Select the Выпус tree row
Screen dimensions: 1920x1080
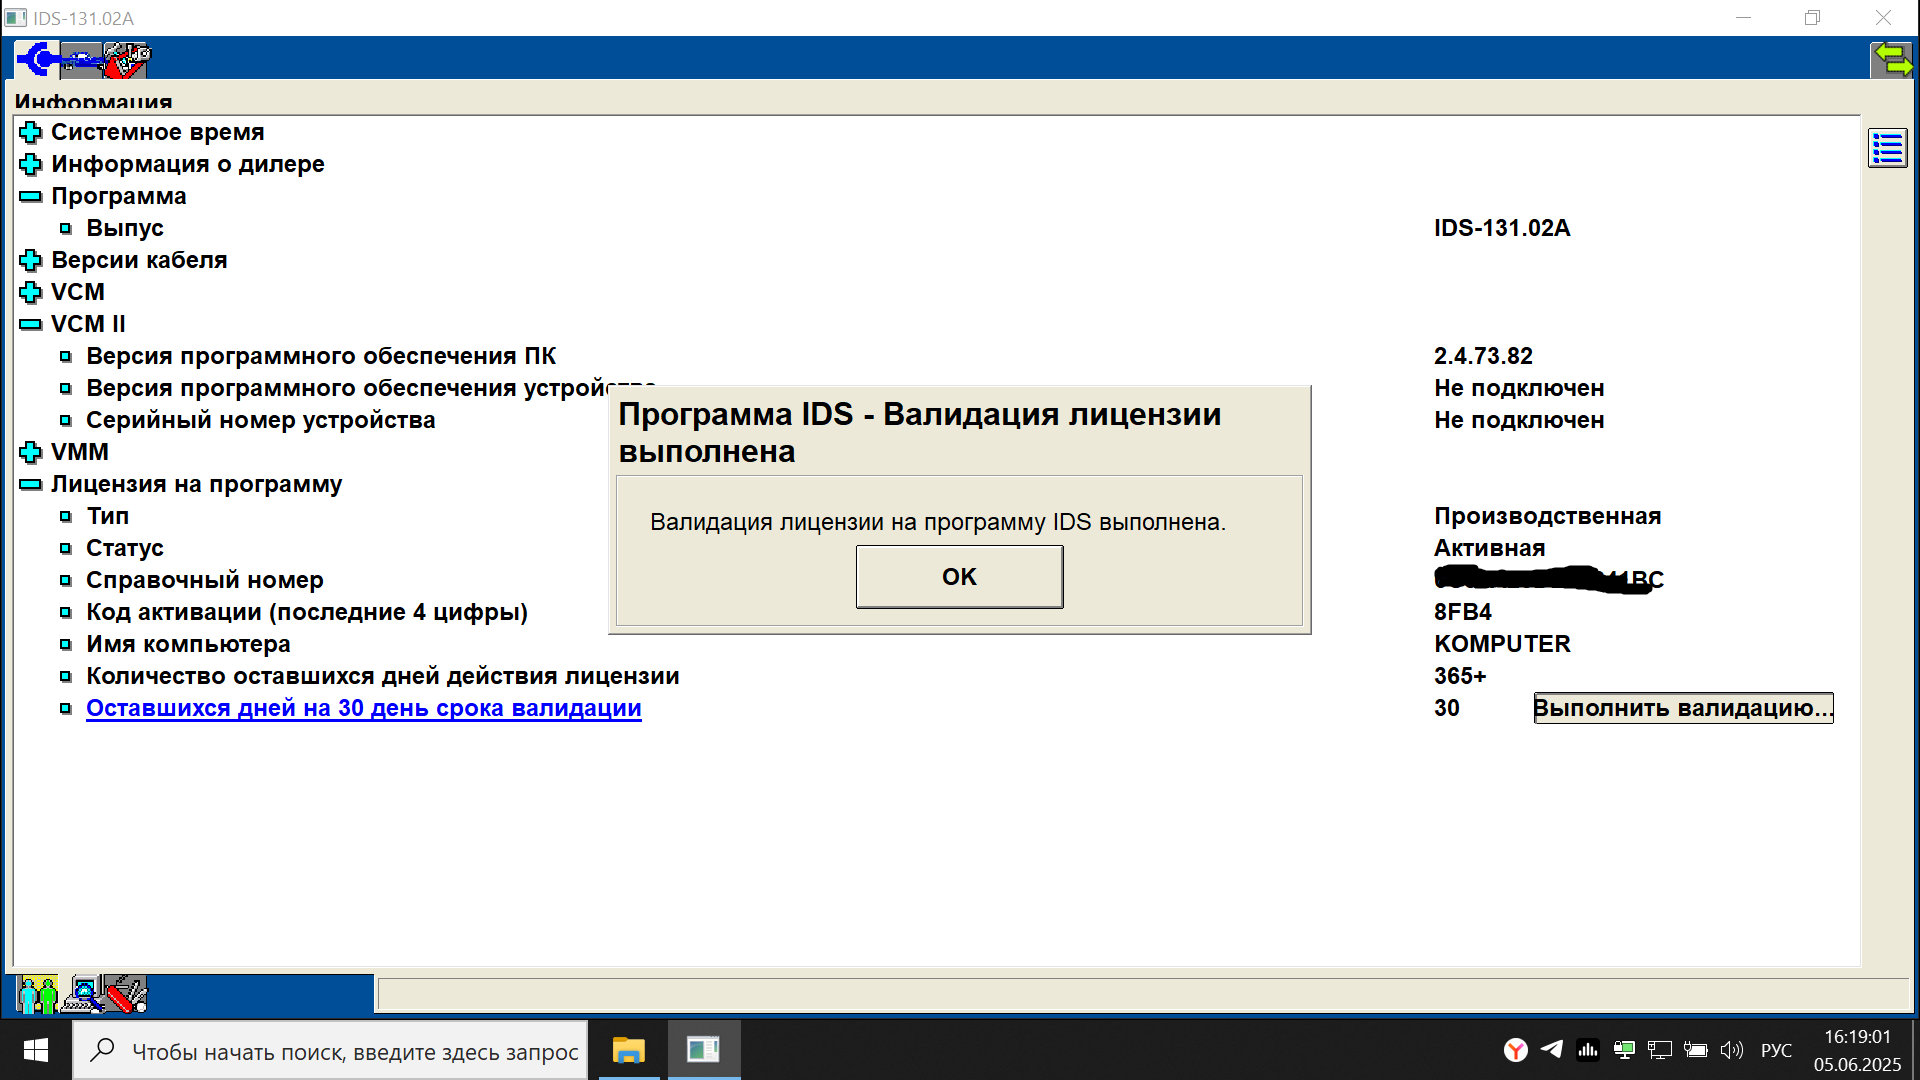(125, 228)
